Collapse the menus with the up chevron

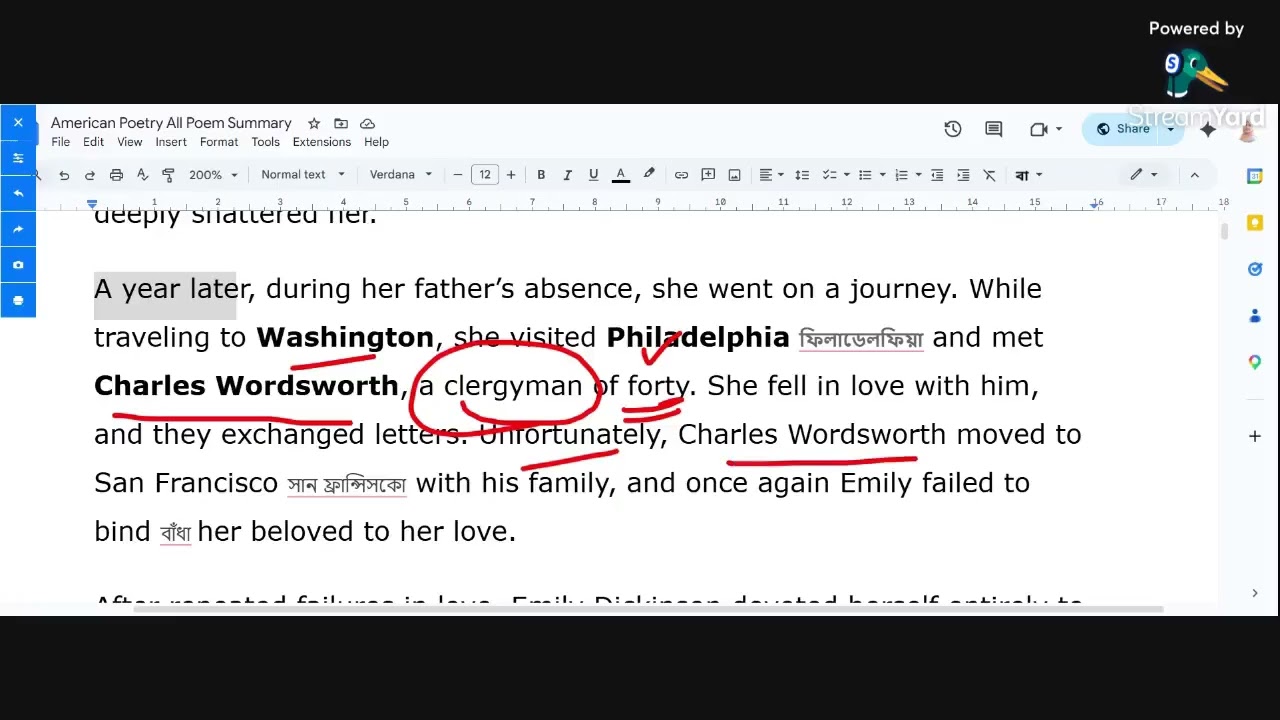pos(1194,175)
